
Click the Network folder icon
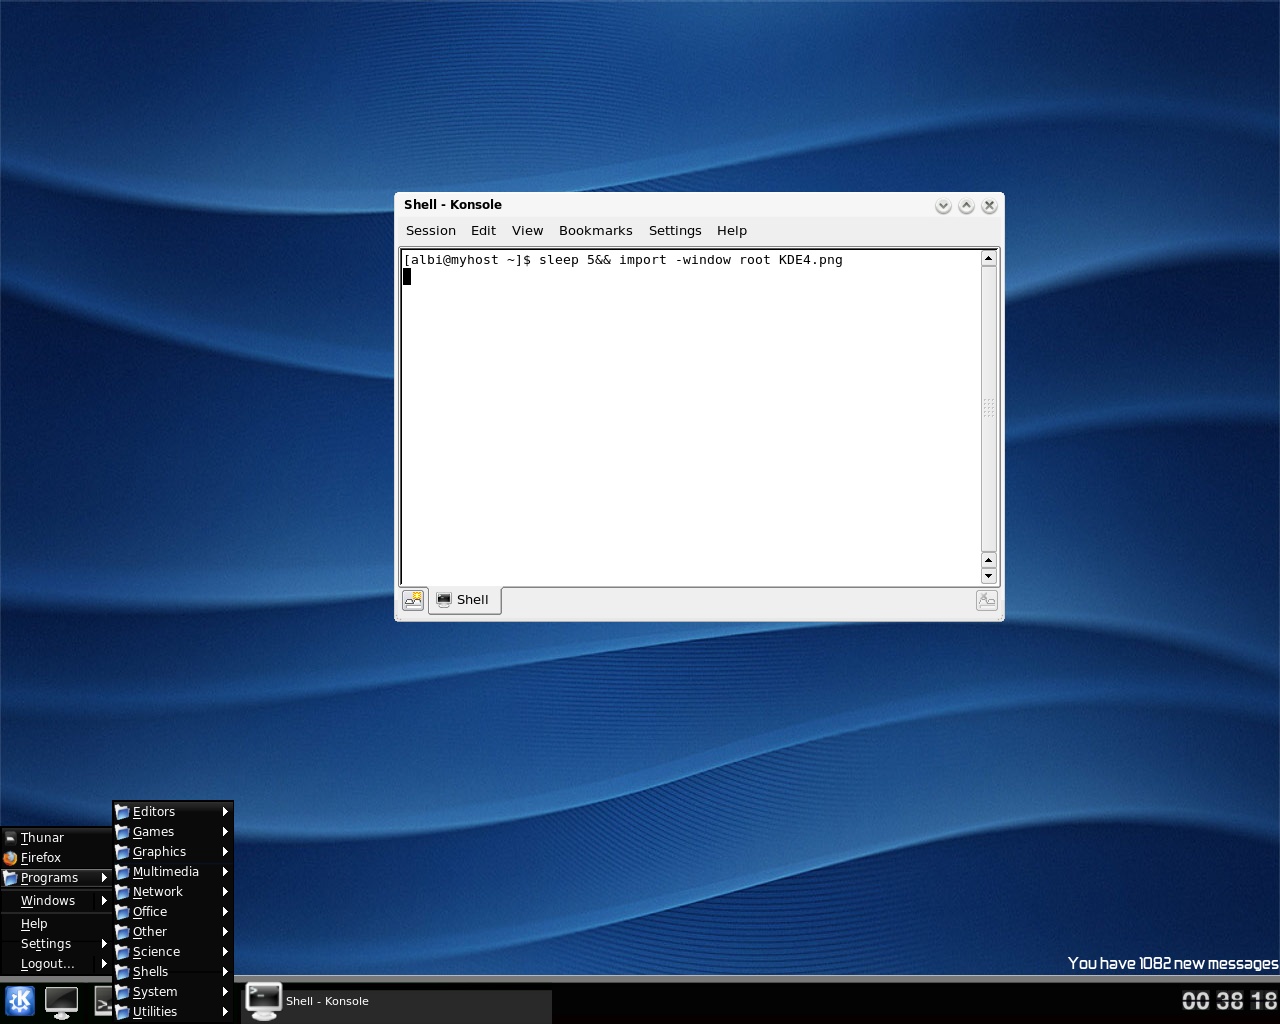tap(122, 892)
